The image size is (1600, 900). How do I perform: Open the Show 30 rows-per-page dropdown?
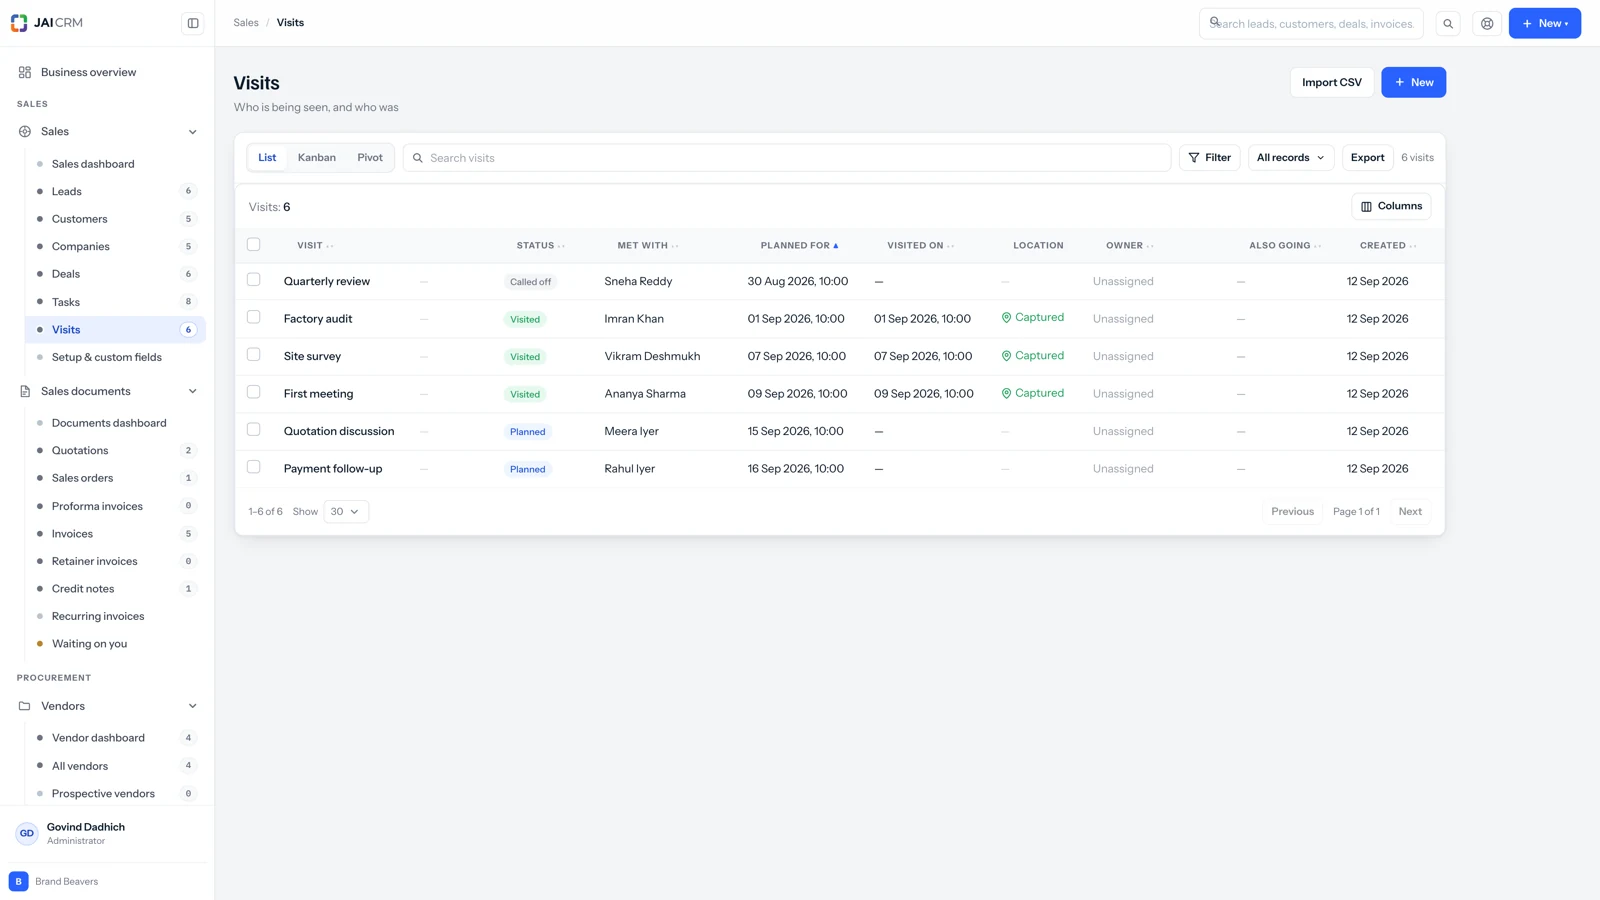coord(346,511)
